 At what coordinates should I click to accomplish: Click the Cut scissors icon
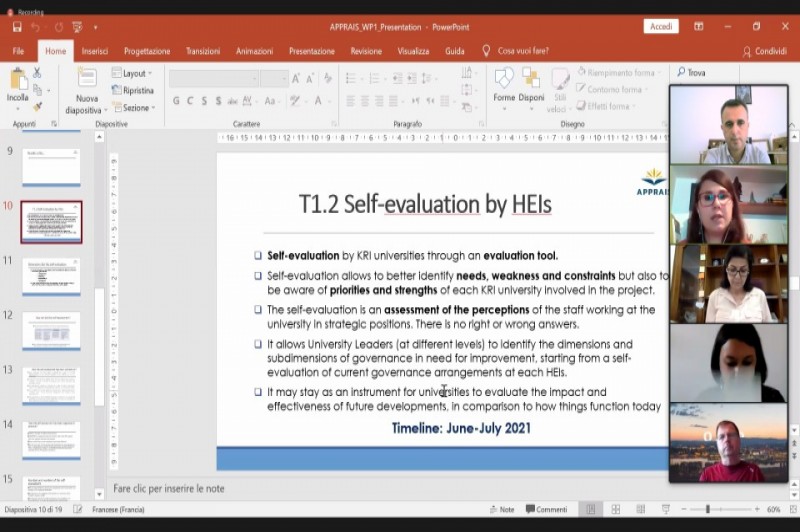tap(38, 73)
